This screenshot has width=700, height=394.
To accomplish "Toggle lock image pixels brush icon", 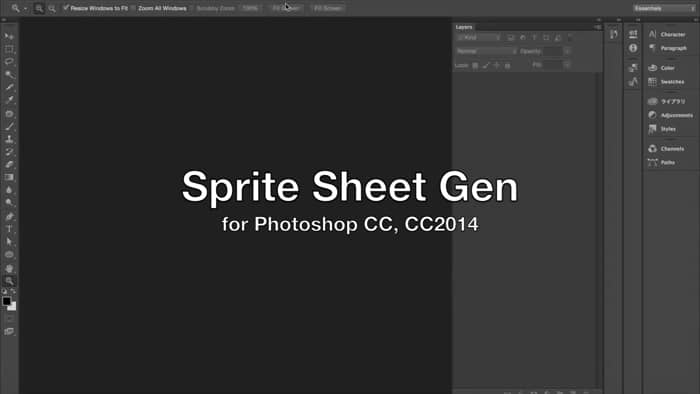I will point(486,66).
